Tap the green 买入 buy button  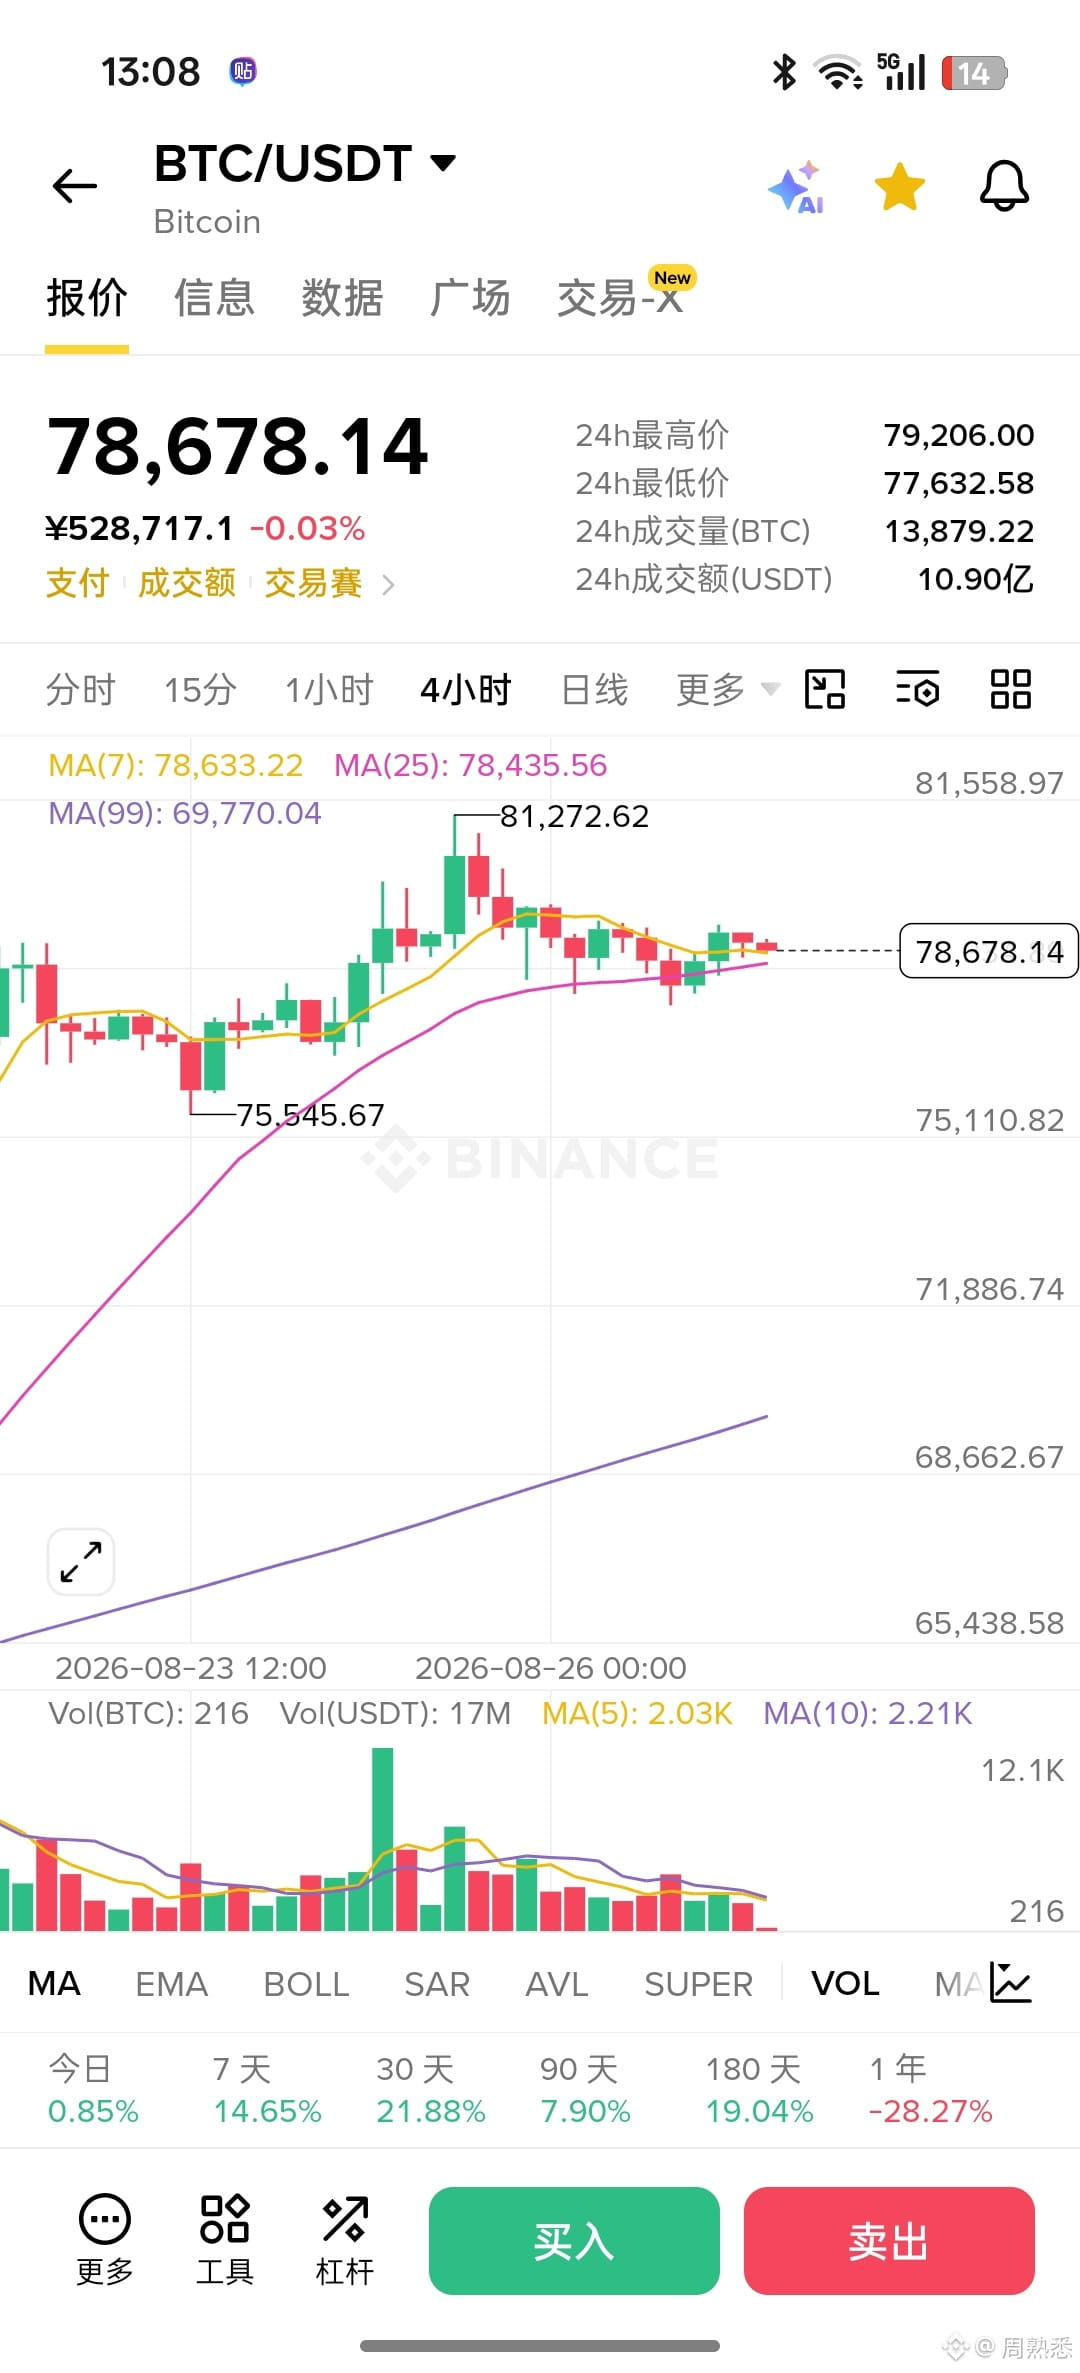(574, 2241)
